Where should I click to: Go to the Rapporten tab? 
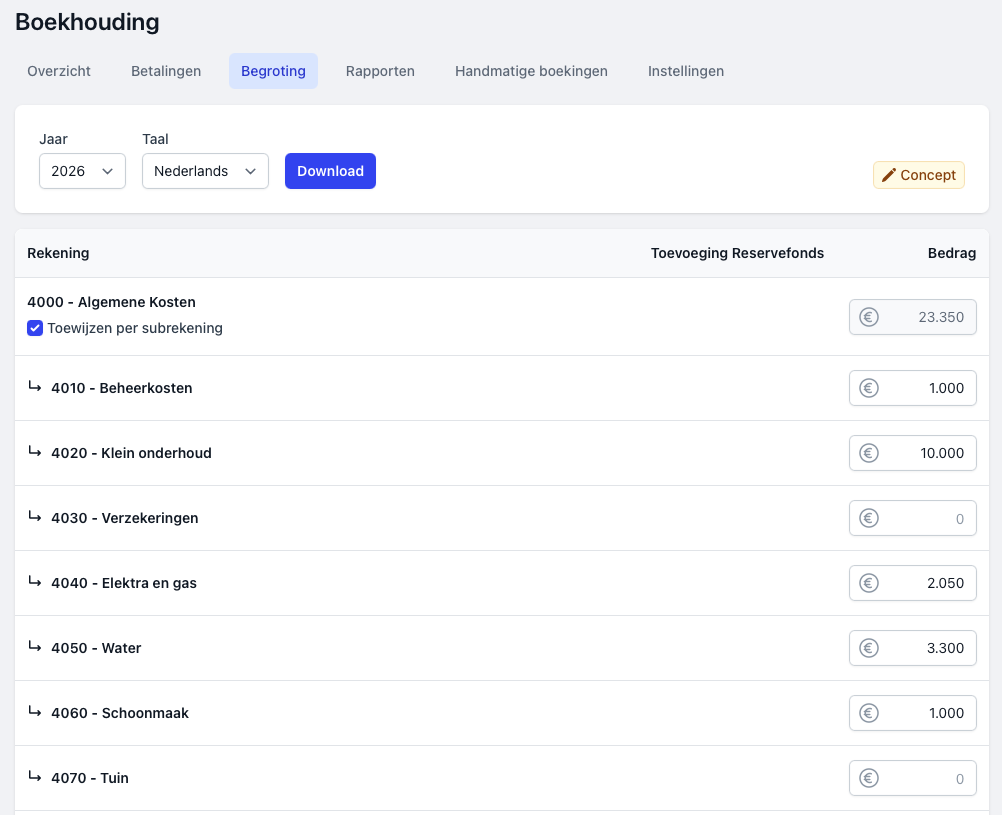(380, 71)
